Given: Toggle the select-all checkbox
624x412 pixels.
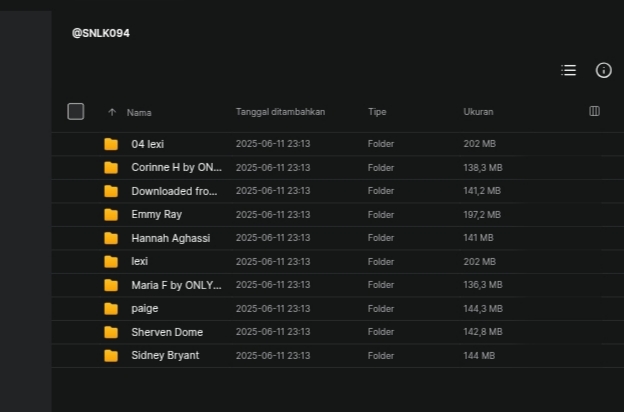Looking at the screenshot, I should tap(76, 111).
